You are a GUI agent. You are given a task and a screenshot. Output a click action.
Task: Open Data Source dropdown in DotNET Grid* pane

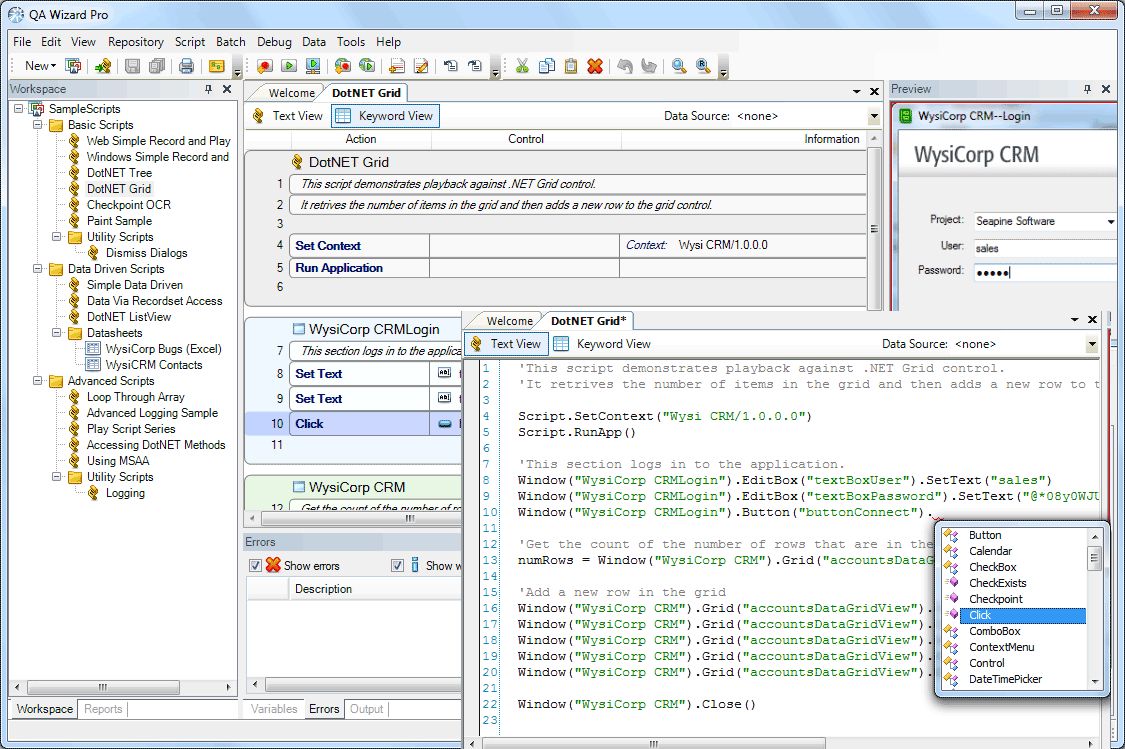[x=1091, y=344]
